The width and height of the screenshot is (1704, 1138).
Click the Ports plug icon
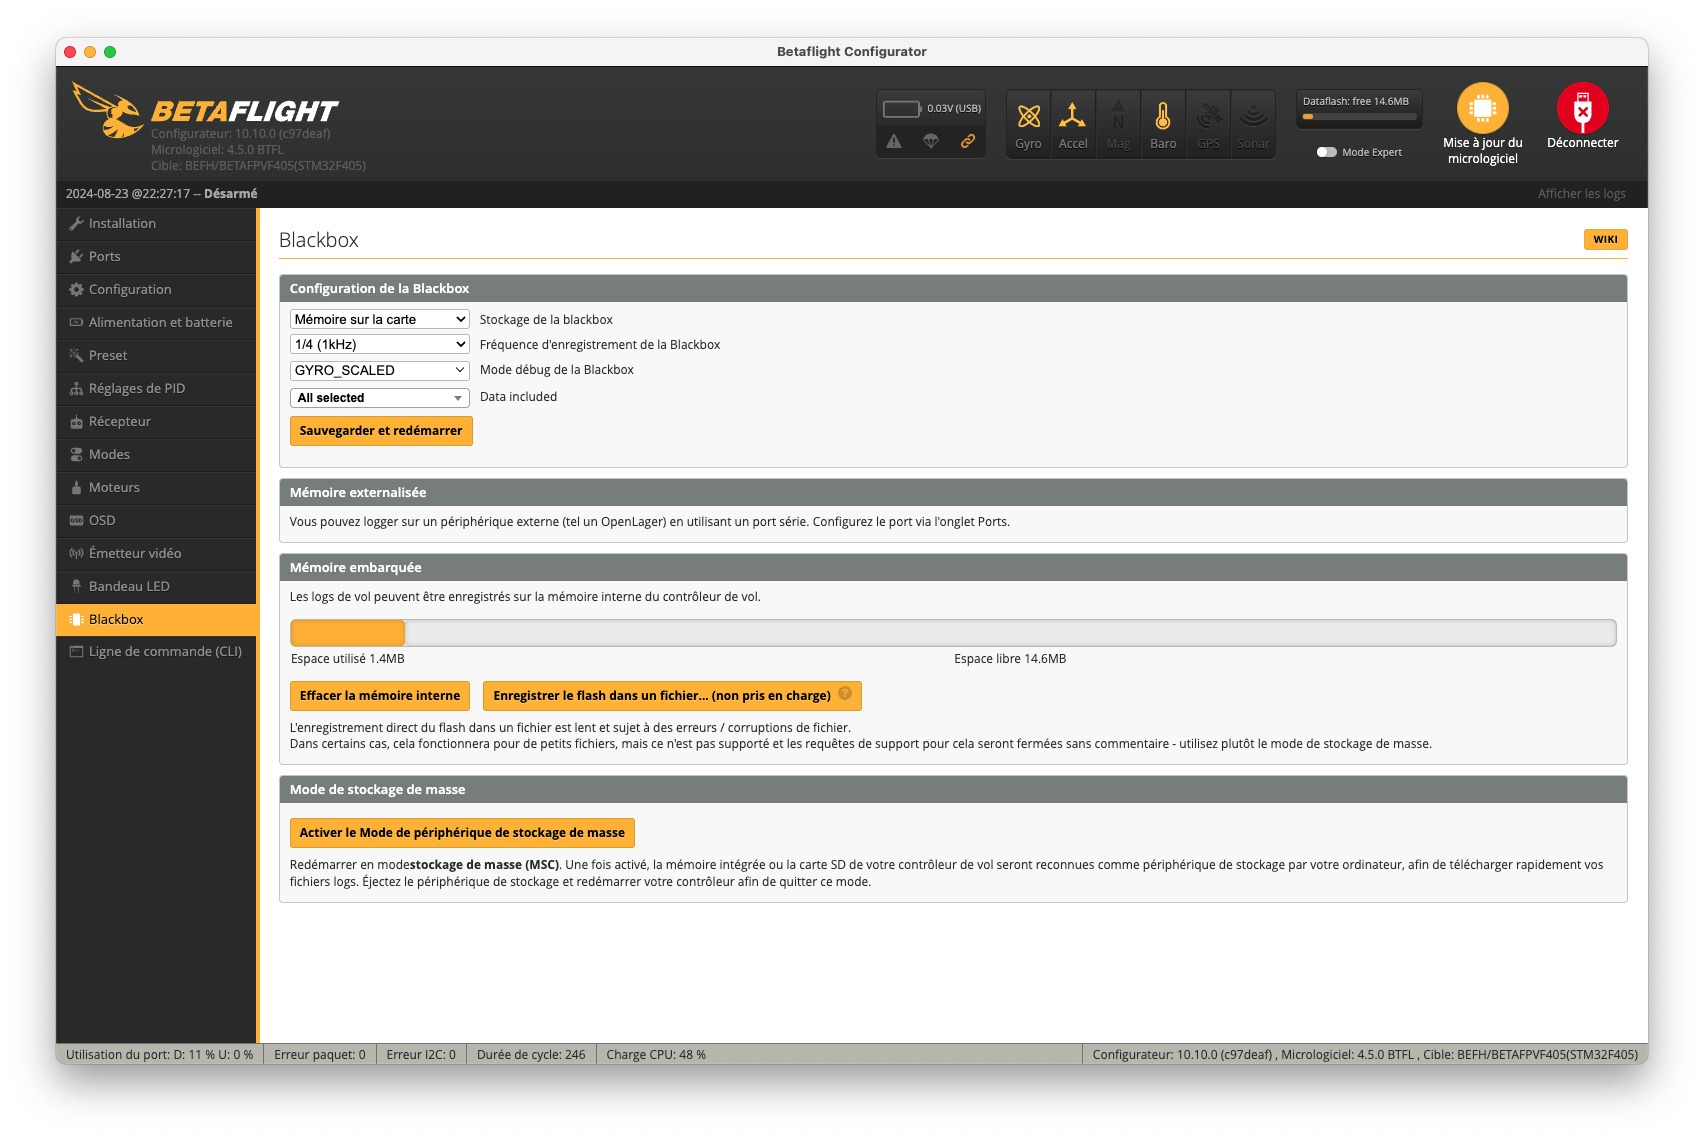point(76,257)
